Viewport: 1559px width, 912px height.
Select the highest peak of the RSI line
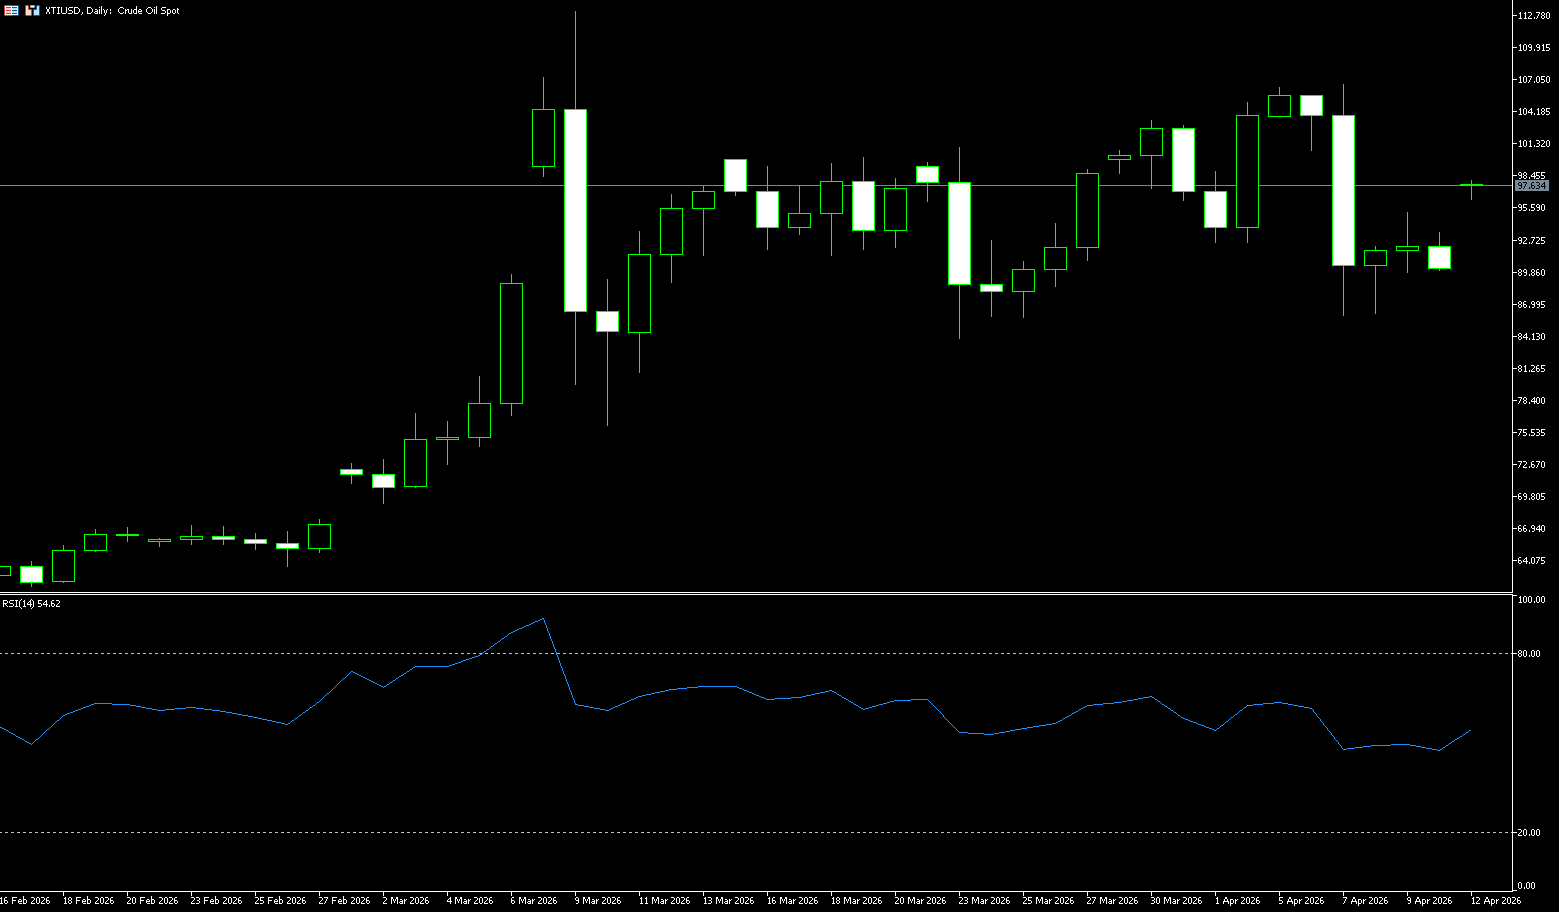(543, 619)
